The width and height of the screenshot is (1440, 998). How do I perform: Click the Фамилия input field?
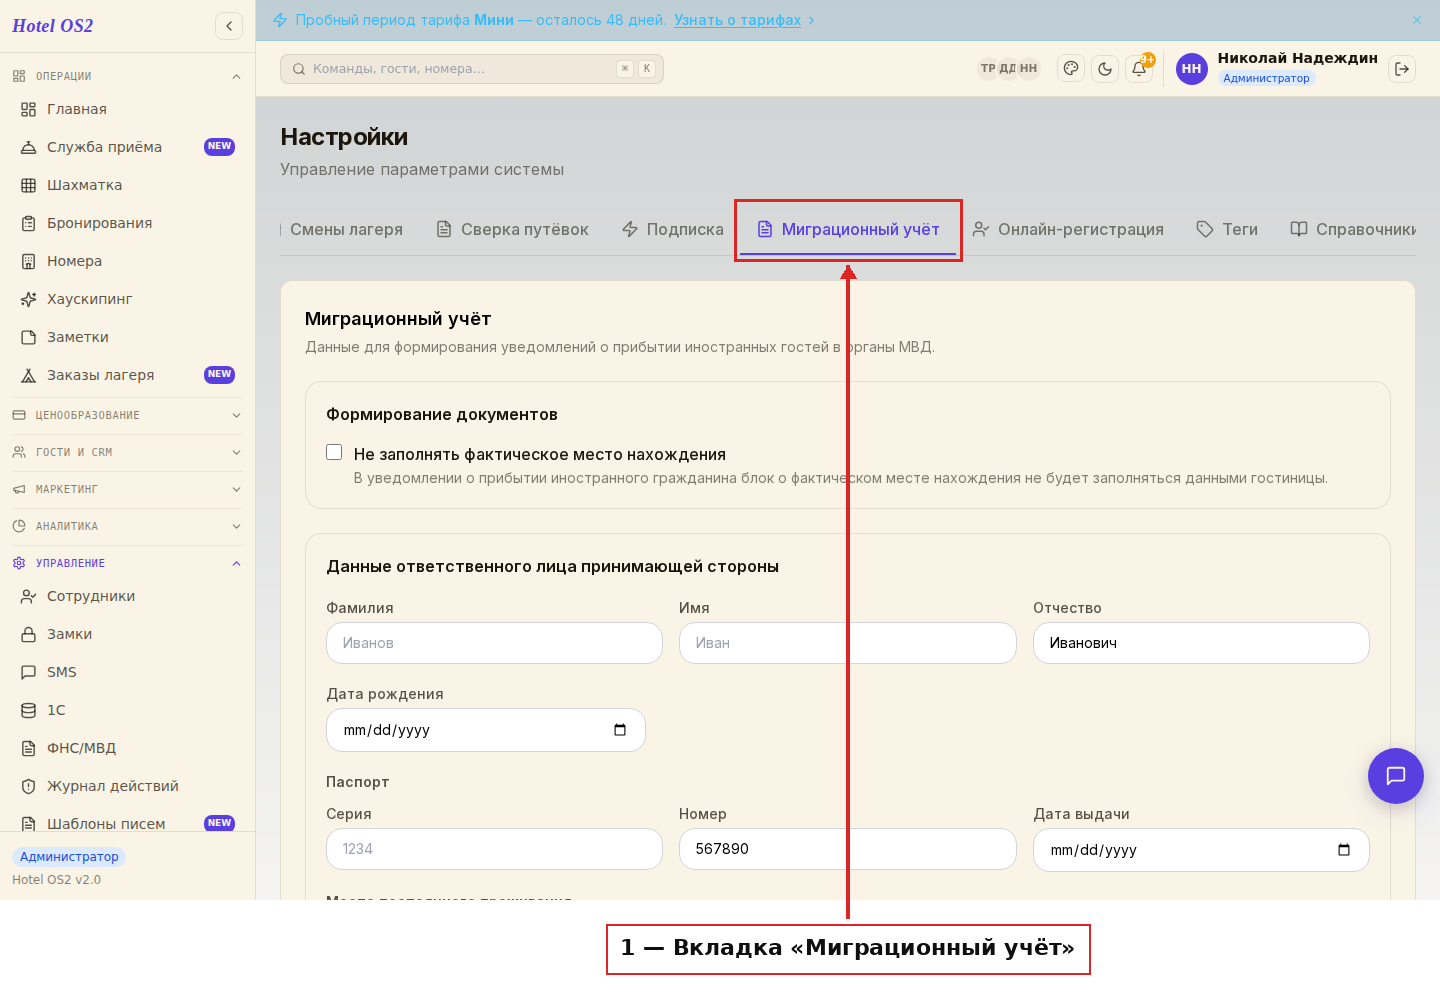click(494, 643)
